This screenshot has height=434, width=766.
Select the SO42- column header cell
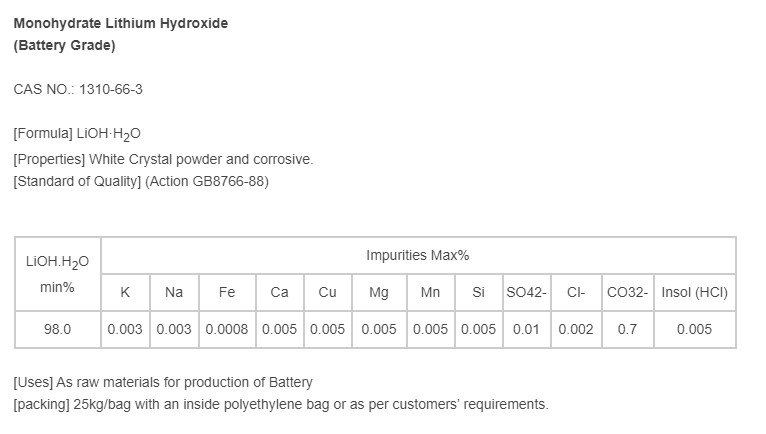click(x=526, y=293)
